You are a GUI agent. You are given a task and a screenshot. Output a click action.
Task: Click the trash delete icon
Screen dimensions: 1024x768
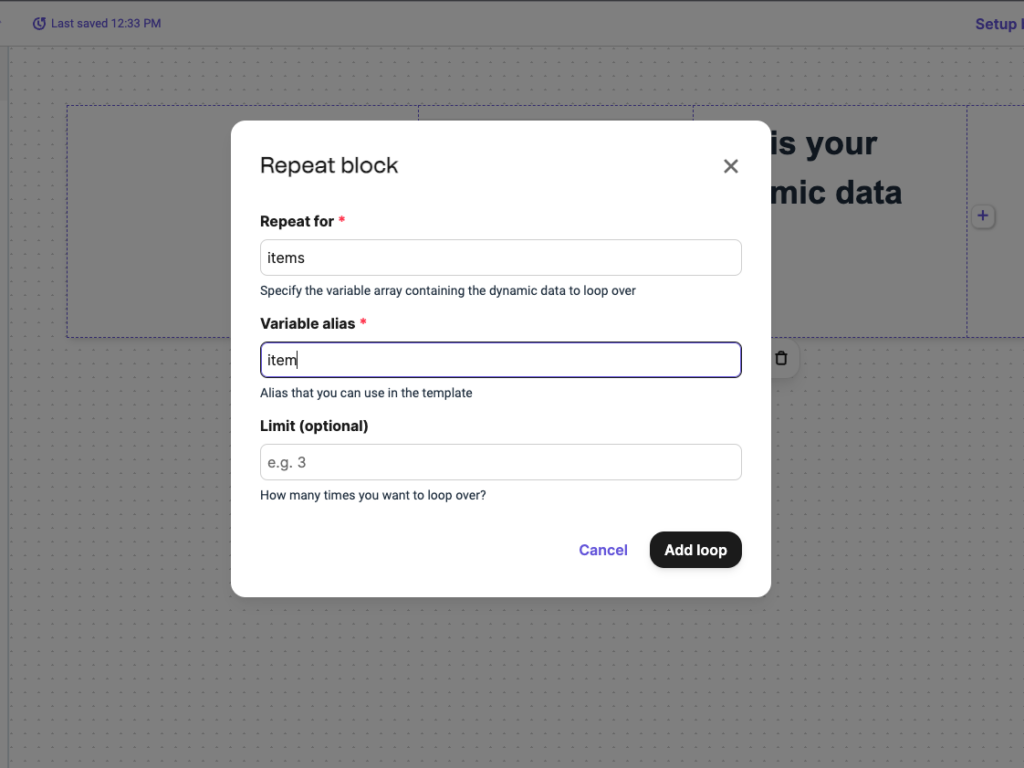tap(782, 358)
